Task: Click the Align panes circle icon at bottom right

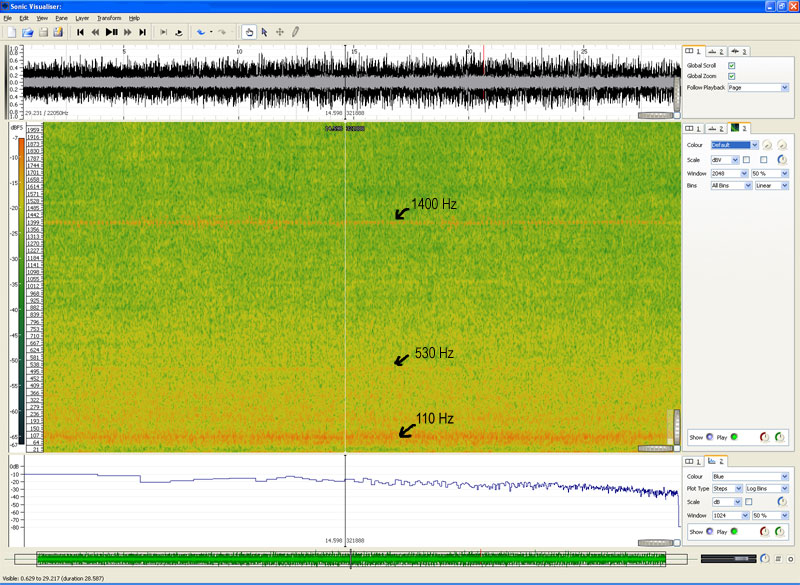Action: [x=790, y=559]
